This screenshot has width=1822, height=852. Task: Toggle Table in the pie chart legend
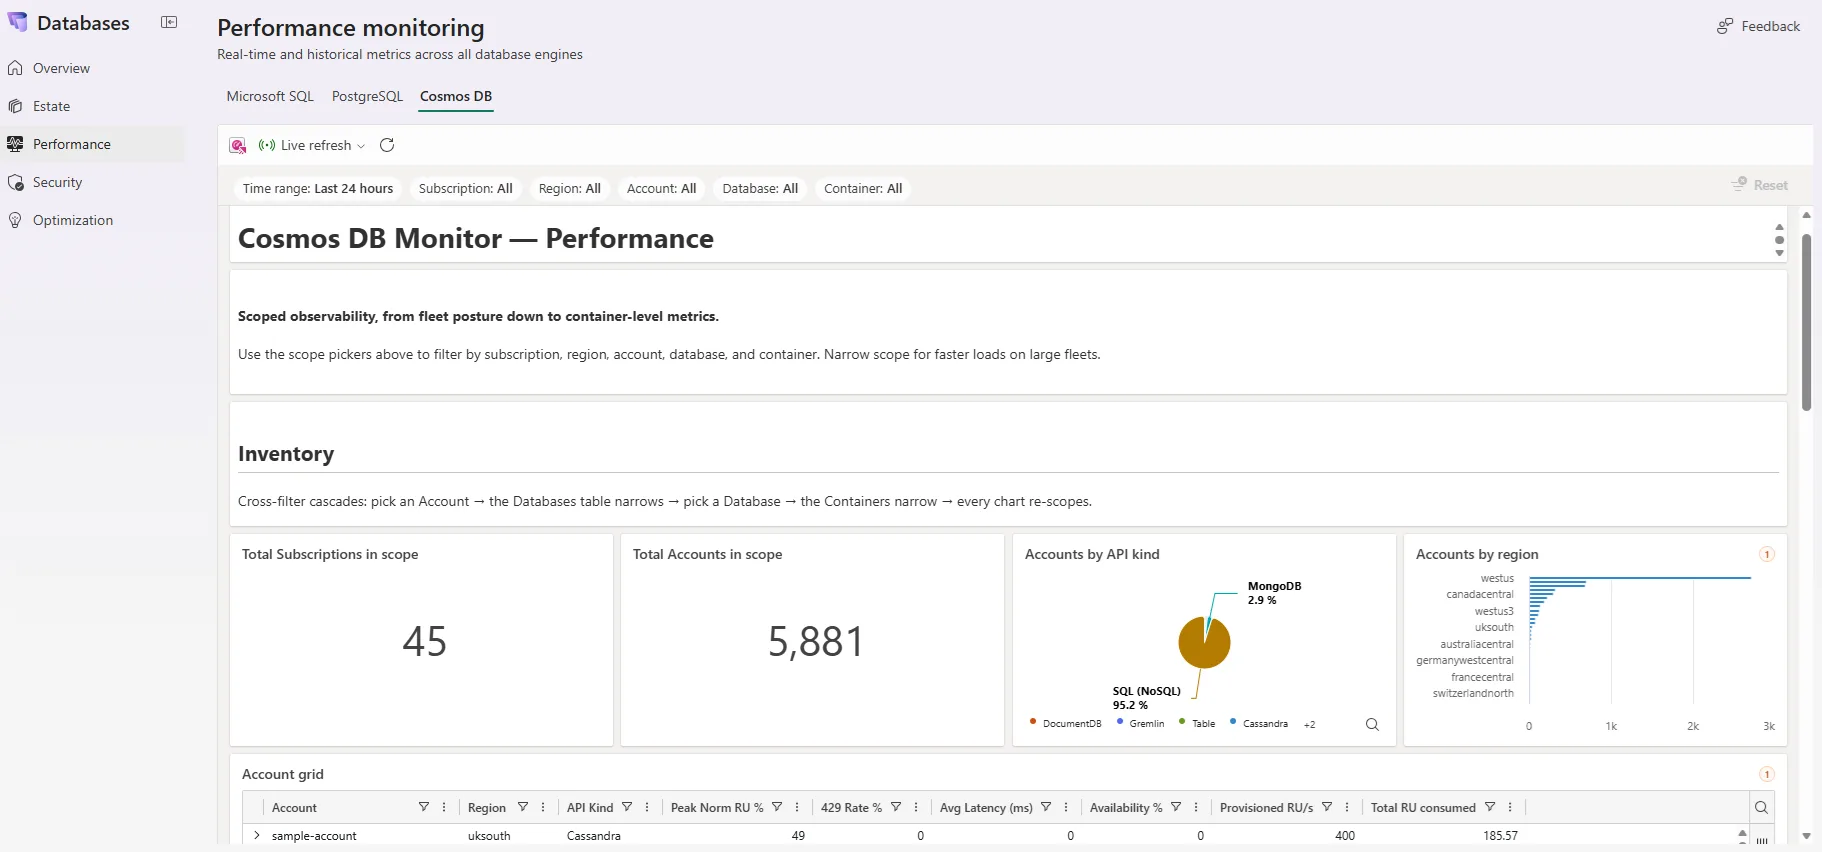tap(1198, 723)
